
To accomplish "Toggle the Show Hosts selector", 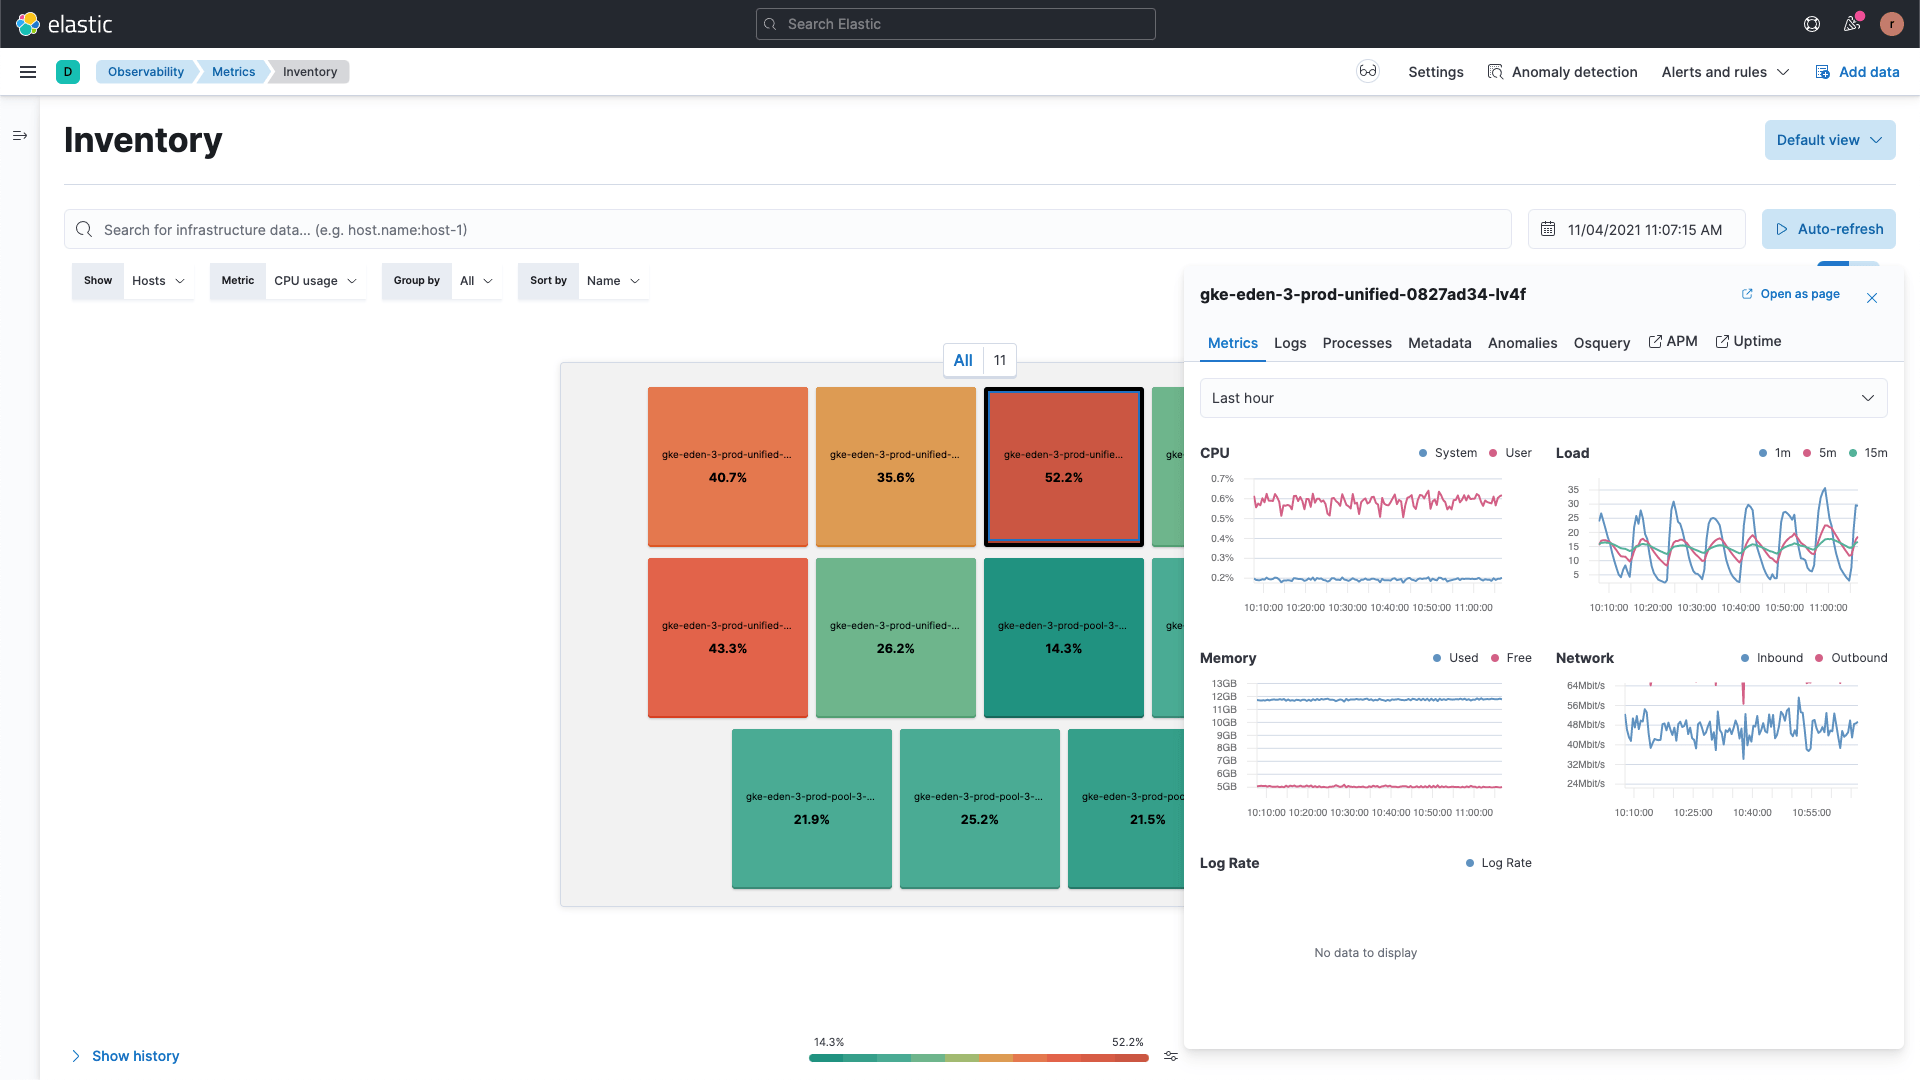I will point(156,280).
